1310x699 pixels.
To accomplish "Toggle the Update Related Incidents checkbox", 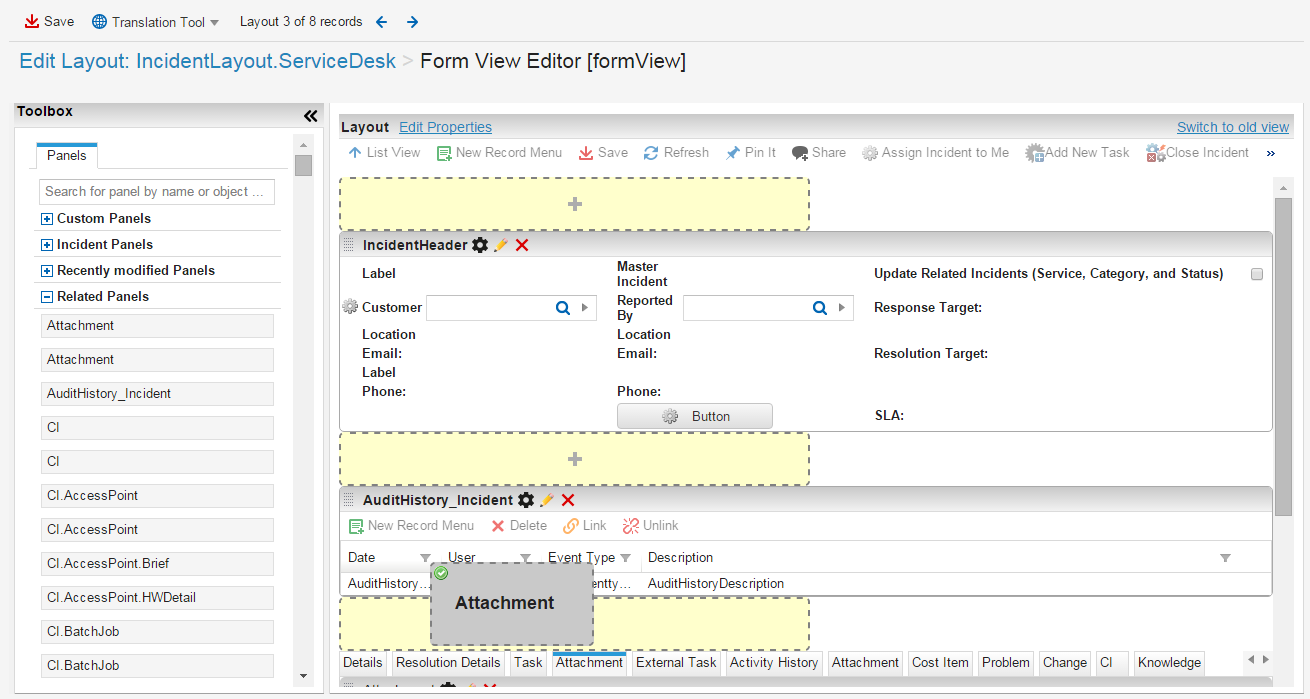I will click(1257, 274).
